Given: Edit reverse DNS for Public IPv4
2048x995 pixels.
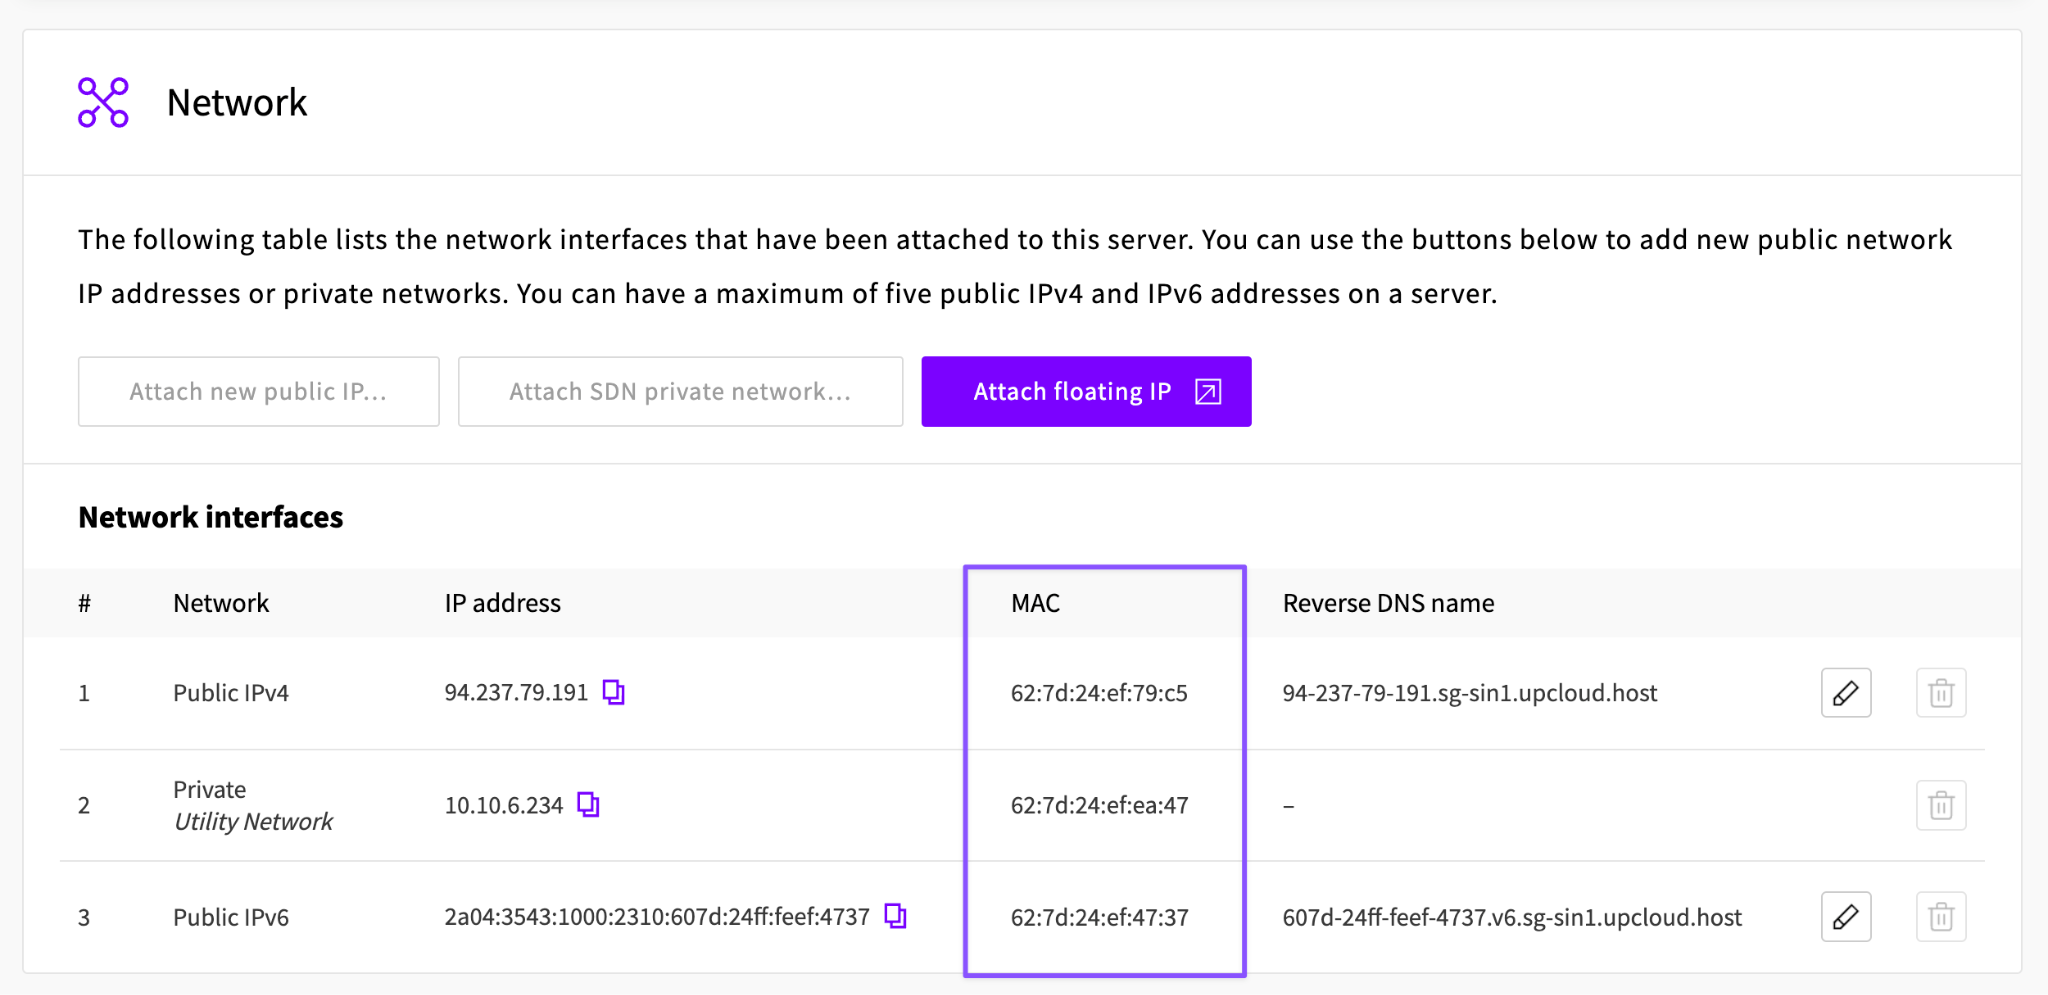Looking at the screenshot, I should click(x=1846, y=693).
